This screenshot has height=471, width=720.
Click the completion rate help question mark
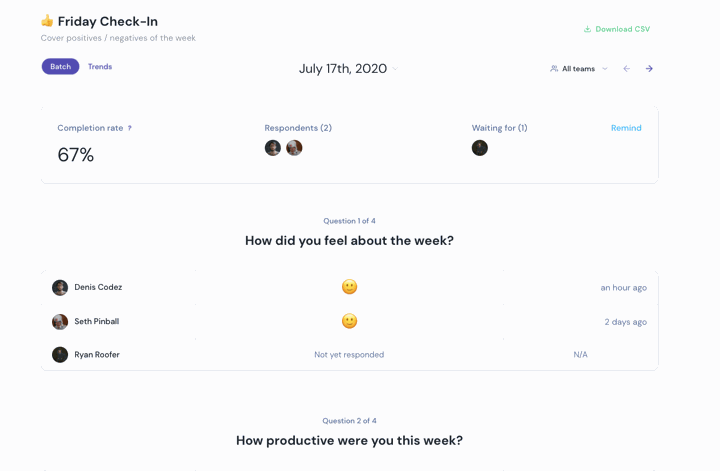pyautogui.click(x=129, y=128)
